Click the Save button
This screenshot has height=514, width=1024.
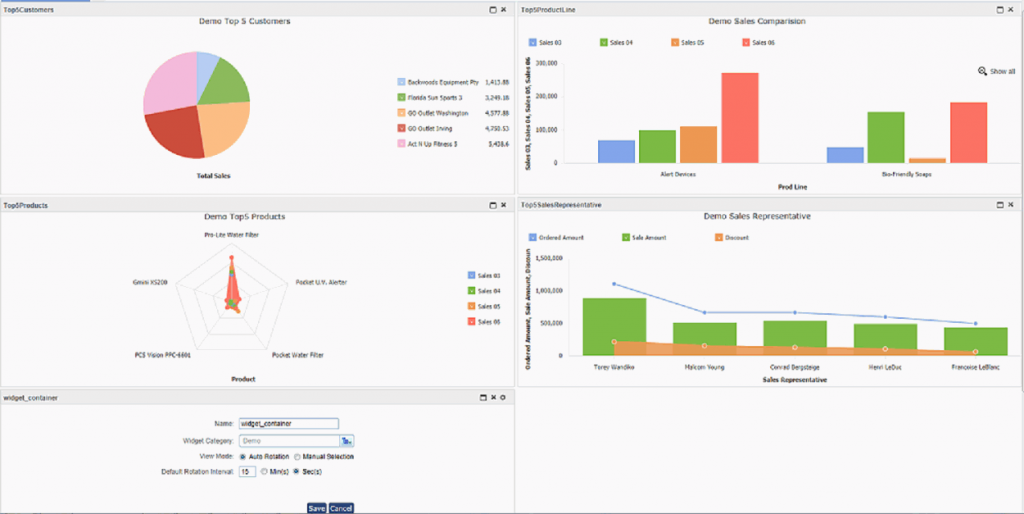click(x=317, y=508)
